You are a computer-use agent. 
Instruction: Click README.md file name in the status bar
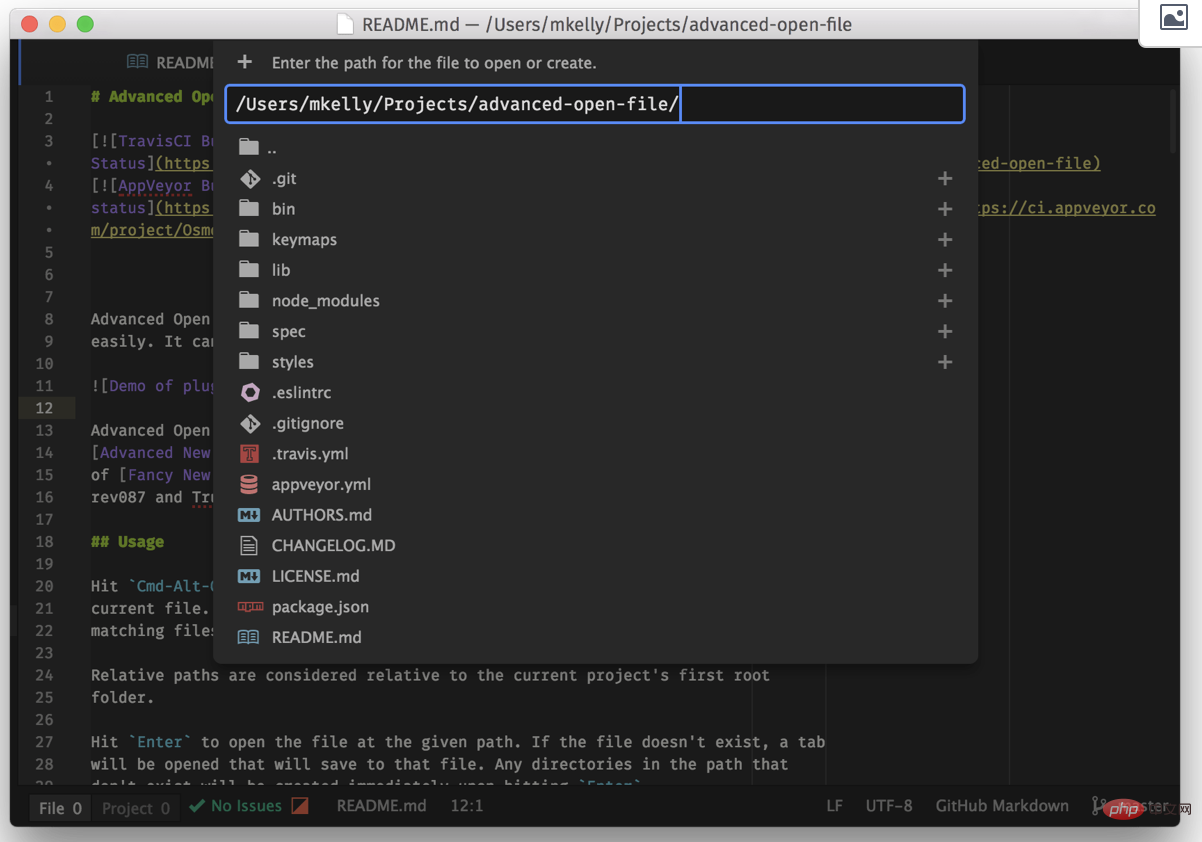[x=381, y=806]
